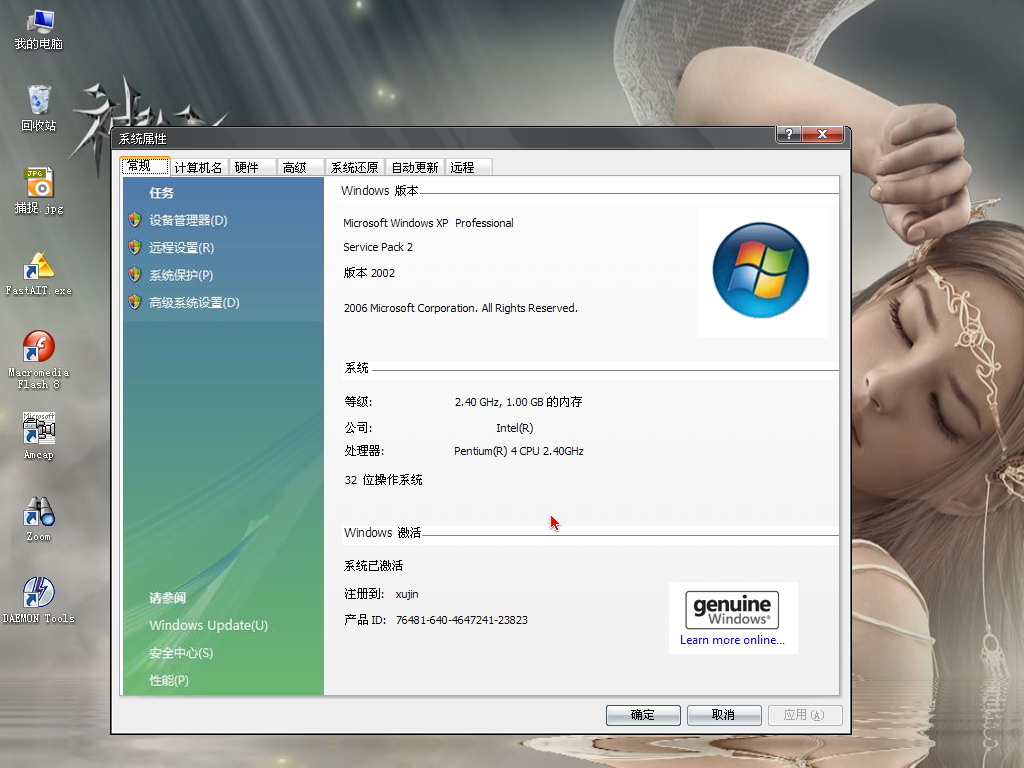Open Windows Update(U) link
1024x768 pixels.
point(208,625)
